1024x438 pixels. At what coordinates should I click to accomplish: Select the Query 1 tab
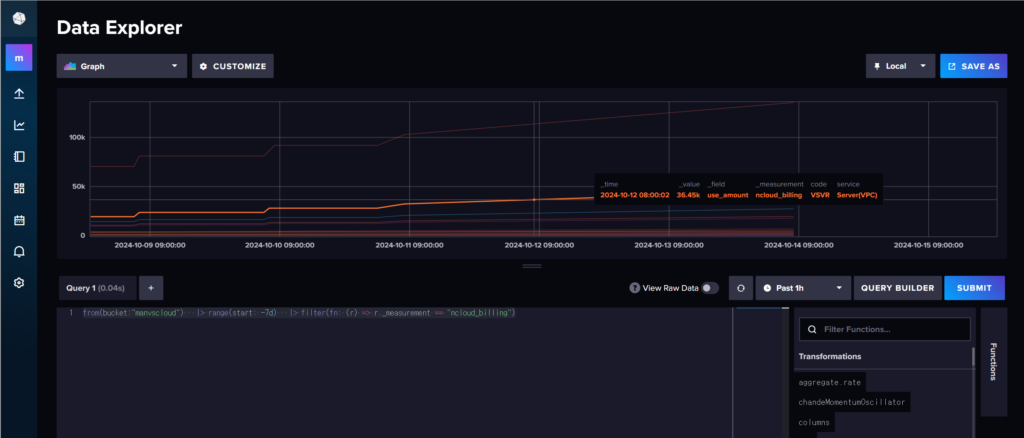click(95, 288)
